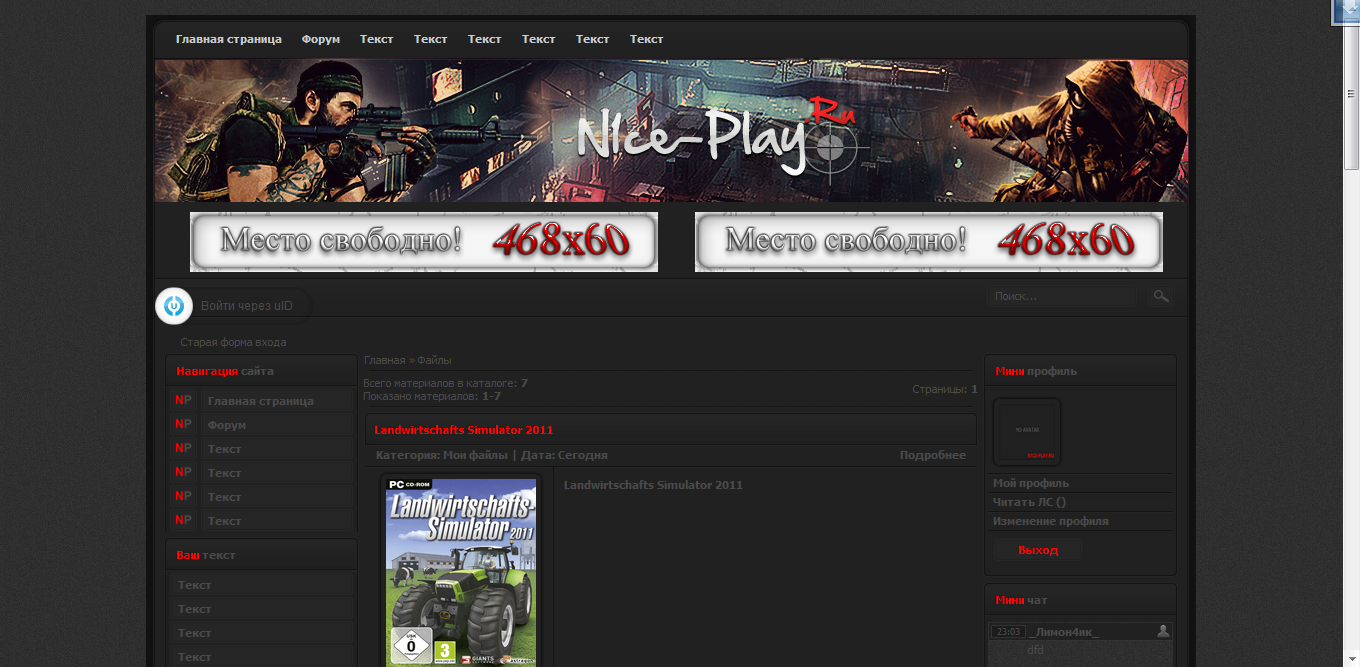Click the NP icon beside Главная страница
The width and height of the screenshot is (1360, 667).
(x=183, y=400)
